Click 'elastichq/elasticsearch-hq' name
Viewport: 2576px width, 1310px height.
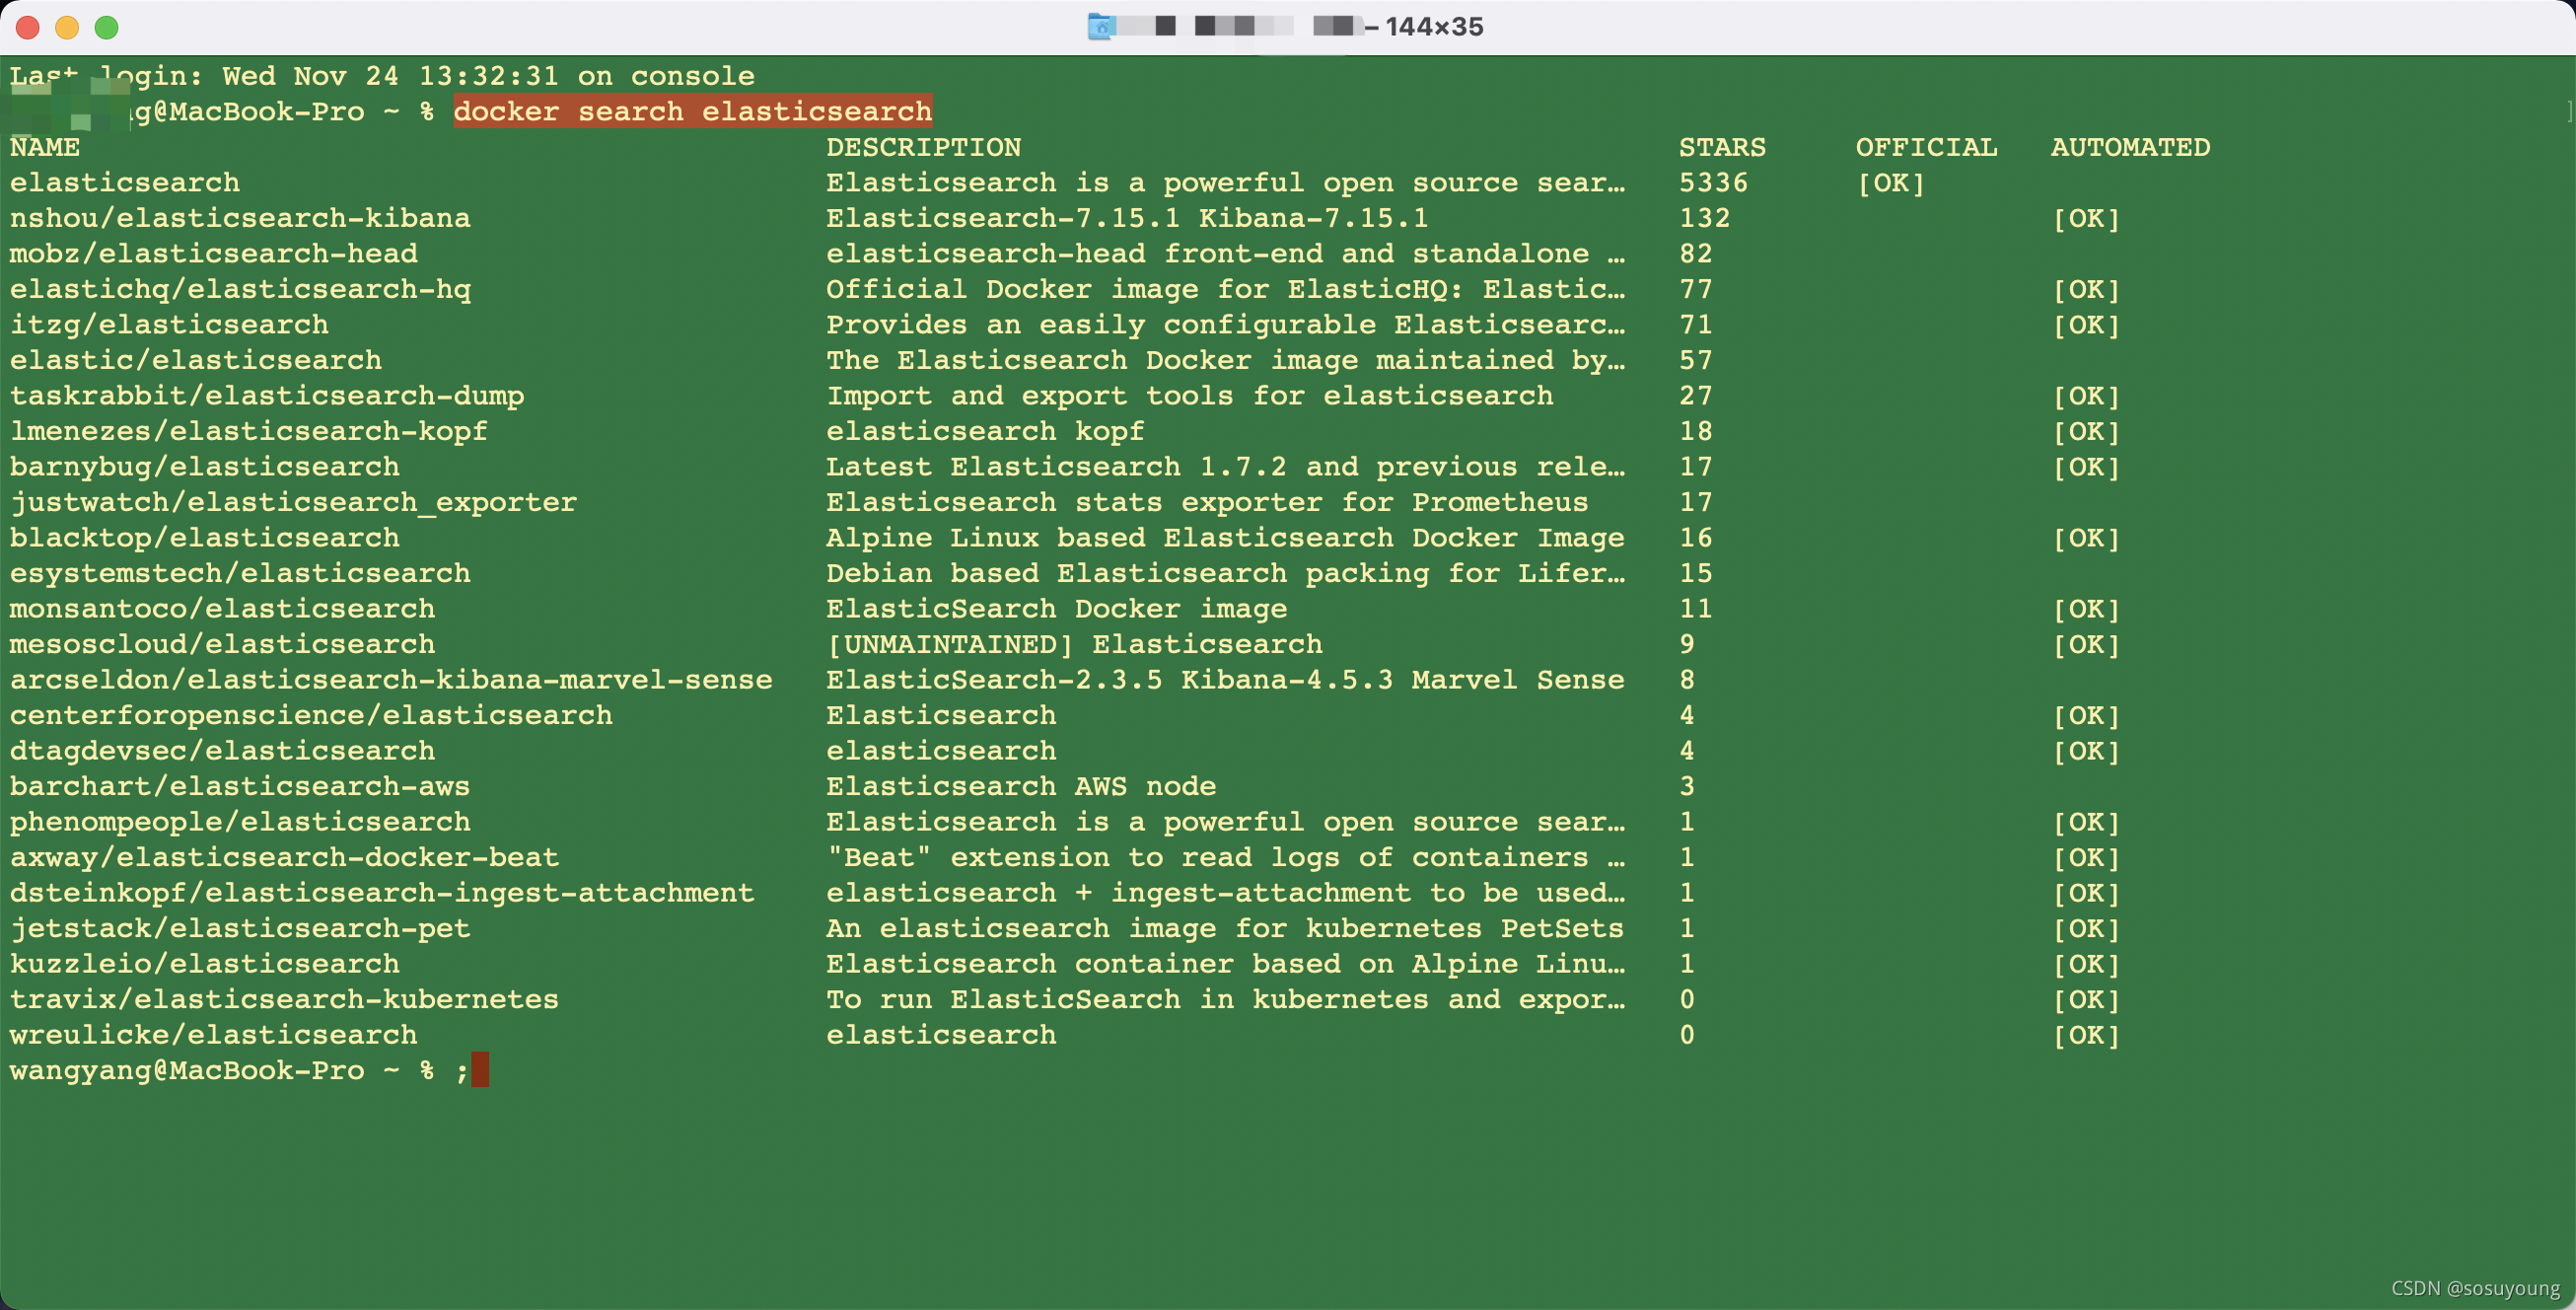coord(240,289)
